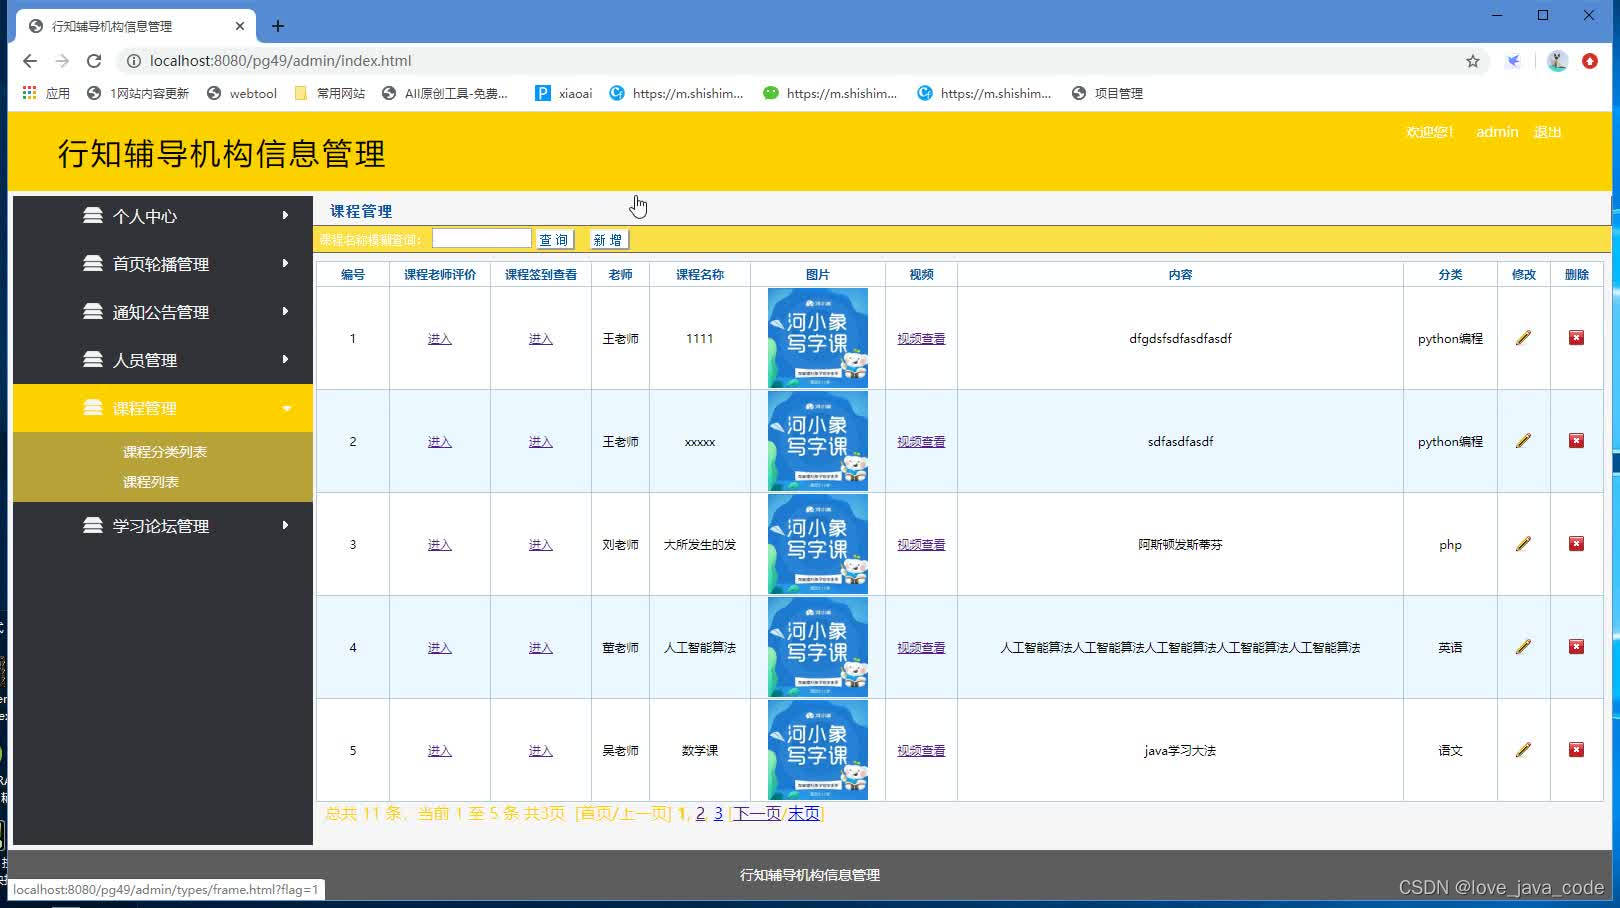Select the 王老师 cell in row xxxxx
The width and height of the screenshot is (1620, 908).
[x=620, y=442]
